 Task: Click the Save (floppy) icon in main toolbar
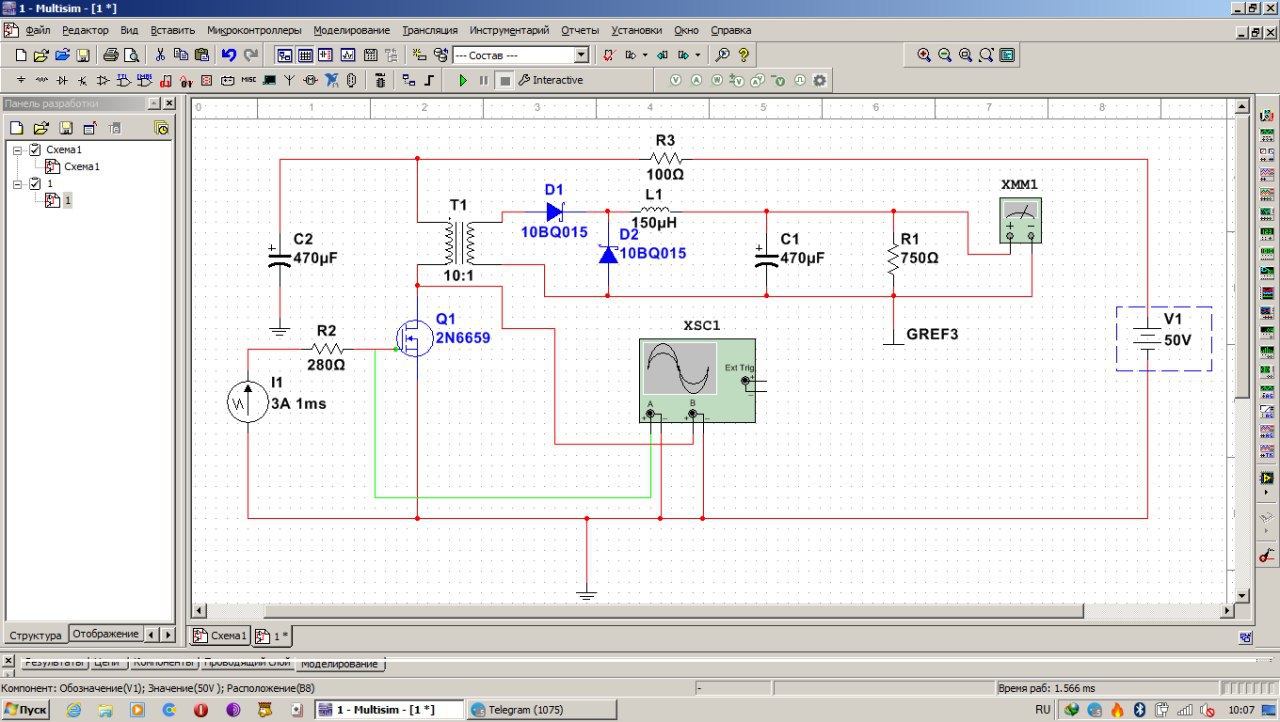pyautogui.click(x=82, y=55)
